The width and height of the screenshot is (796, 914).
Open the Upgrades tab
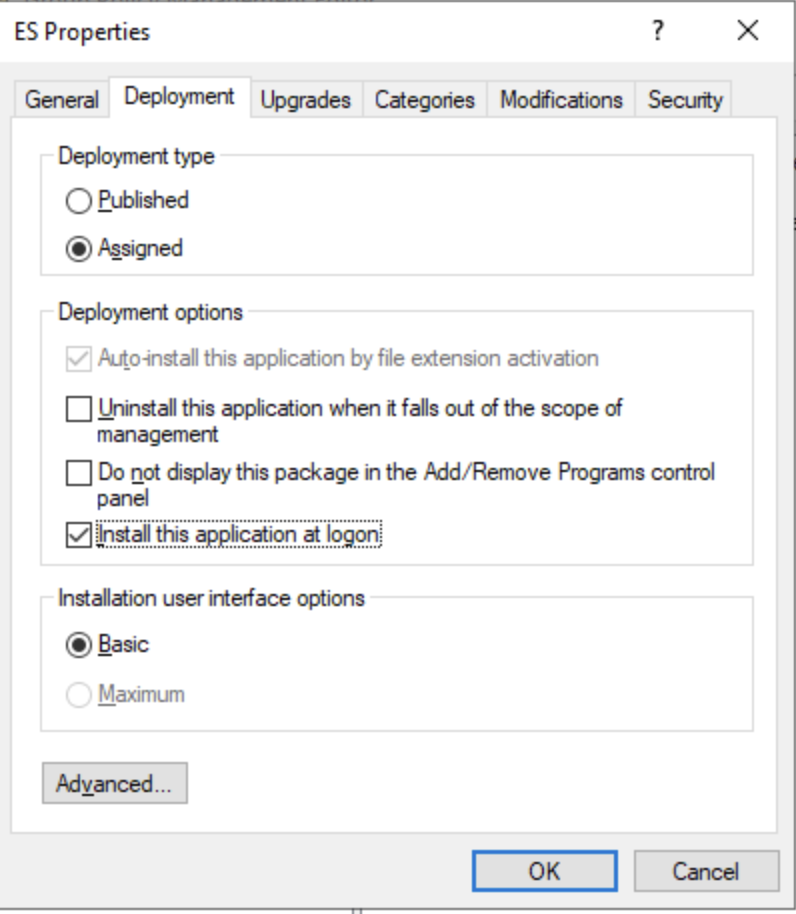click(x=305, y=100)
